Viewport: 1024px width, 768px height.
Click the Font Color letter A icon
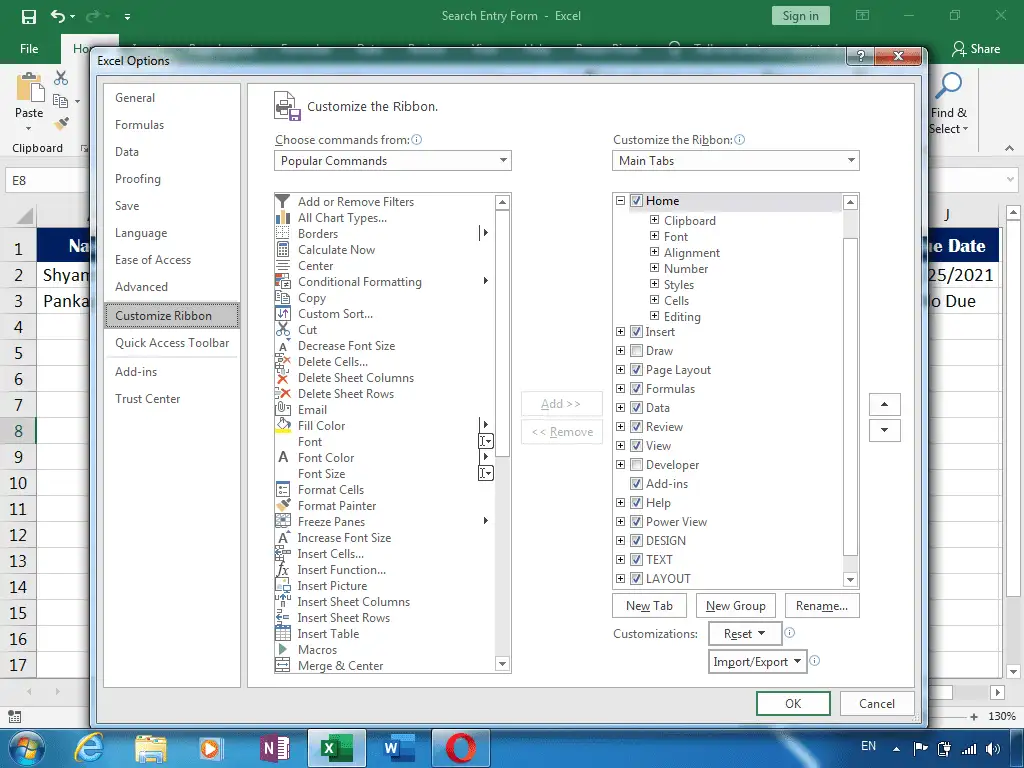pyautogui.click(x=283, y=457)
